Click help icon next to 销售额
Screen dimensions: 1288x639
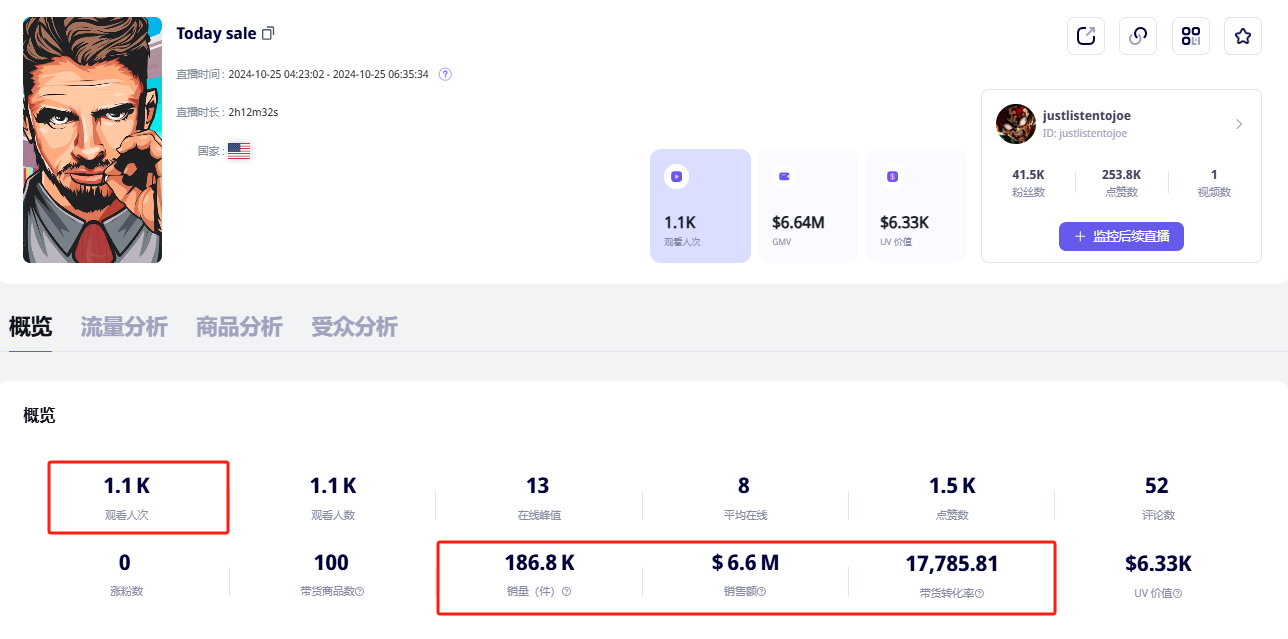pos(762,592)
